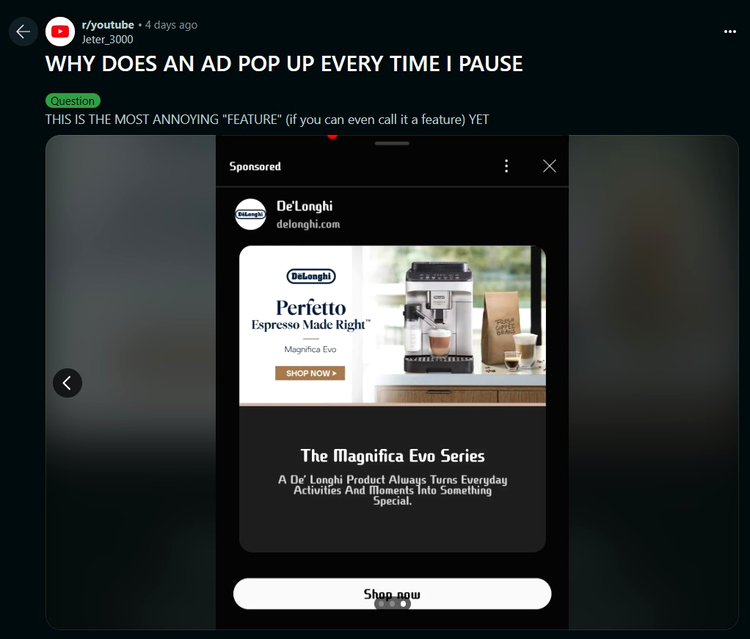Click the De'Longhi round logo avatar

(x=250, y=214)
